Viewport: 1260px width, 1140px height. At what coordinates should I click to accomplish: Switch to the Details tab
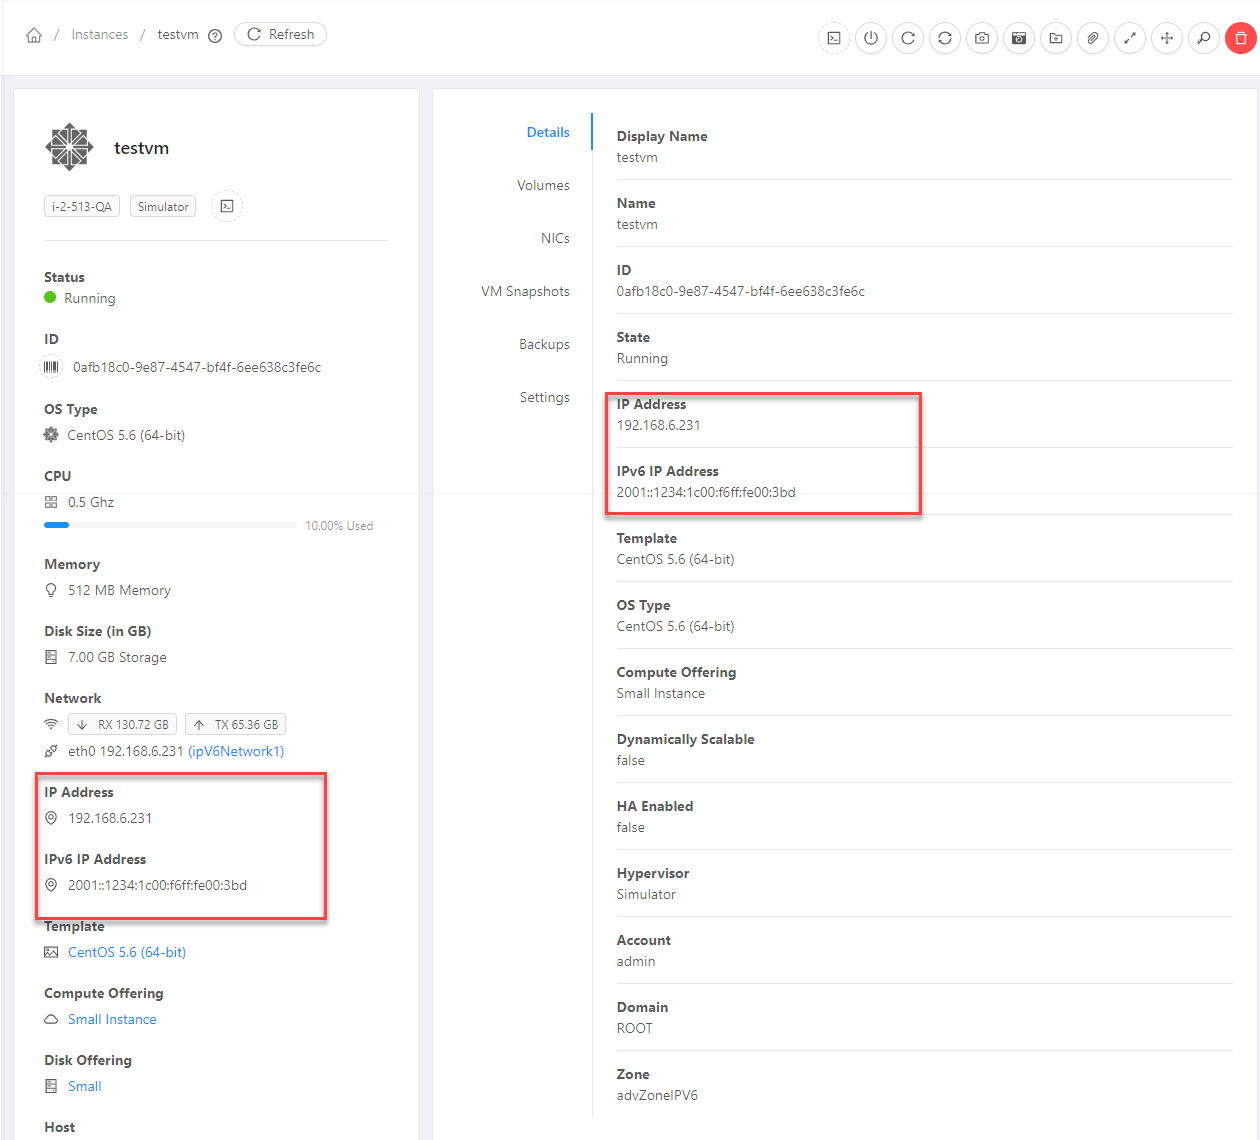click(548, 132)
